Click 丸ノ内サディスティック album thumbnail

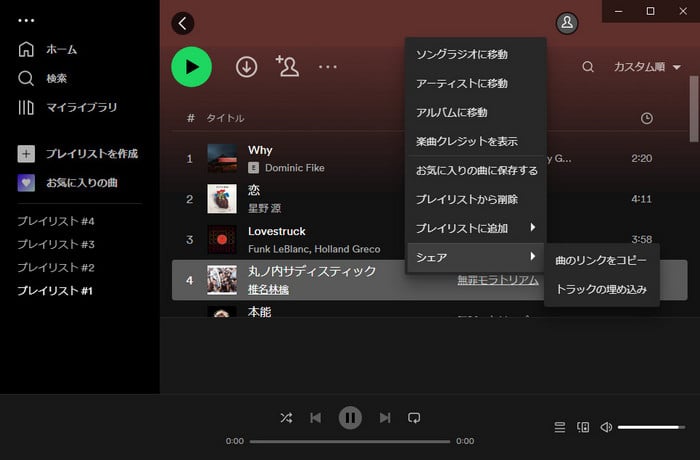[x=222, y=280]
